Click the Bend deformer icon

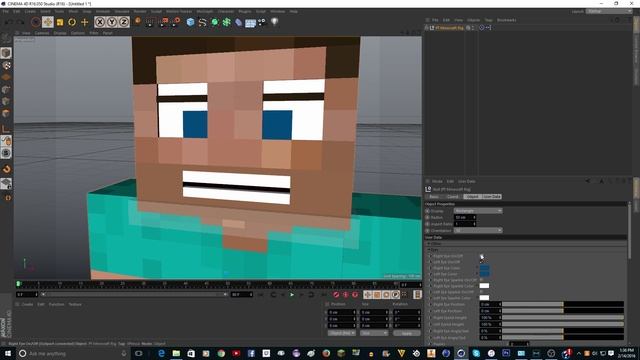tap(238, 22)
